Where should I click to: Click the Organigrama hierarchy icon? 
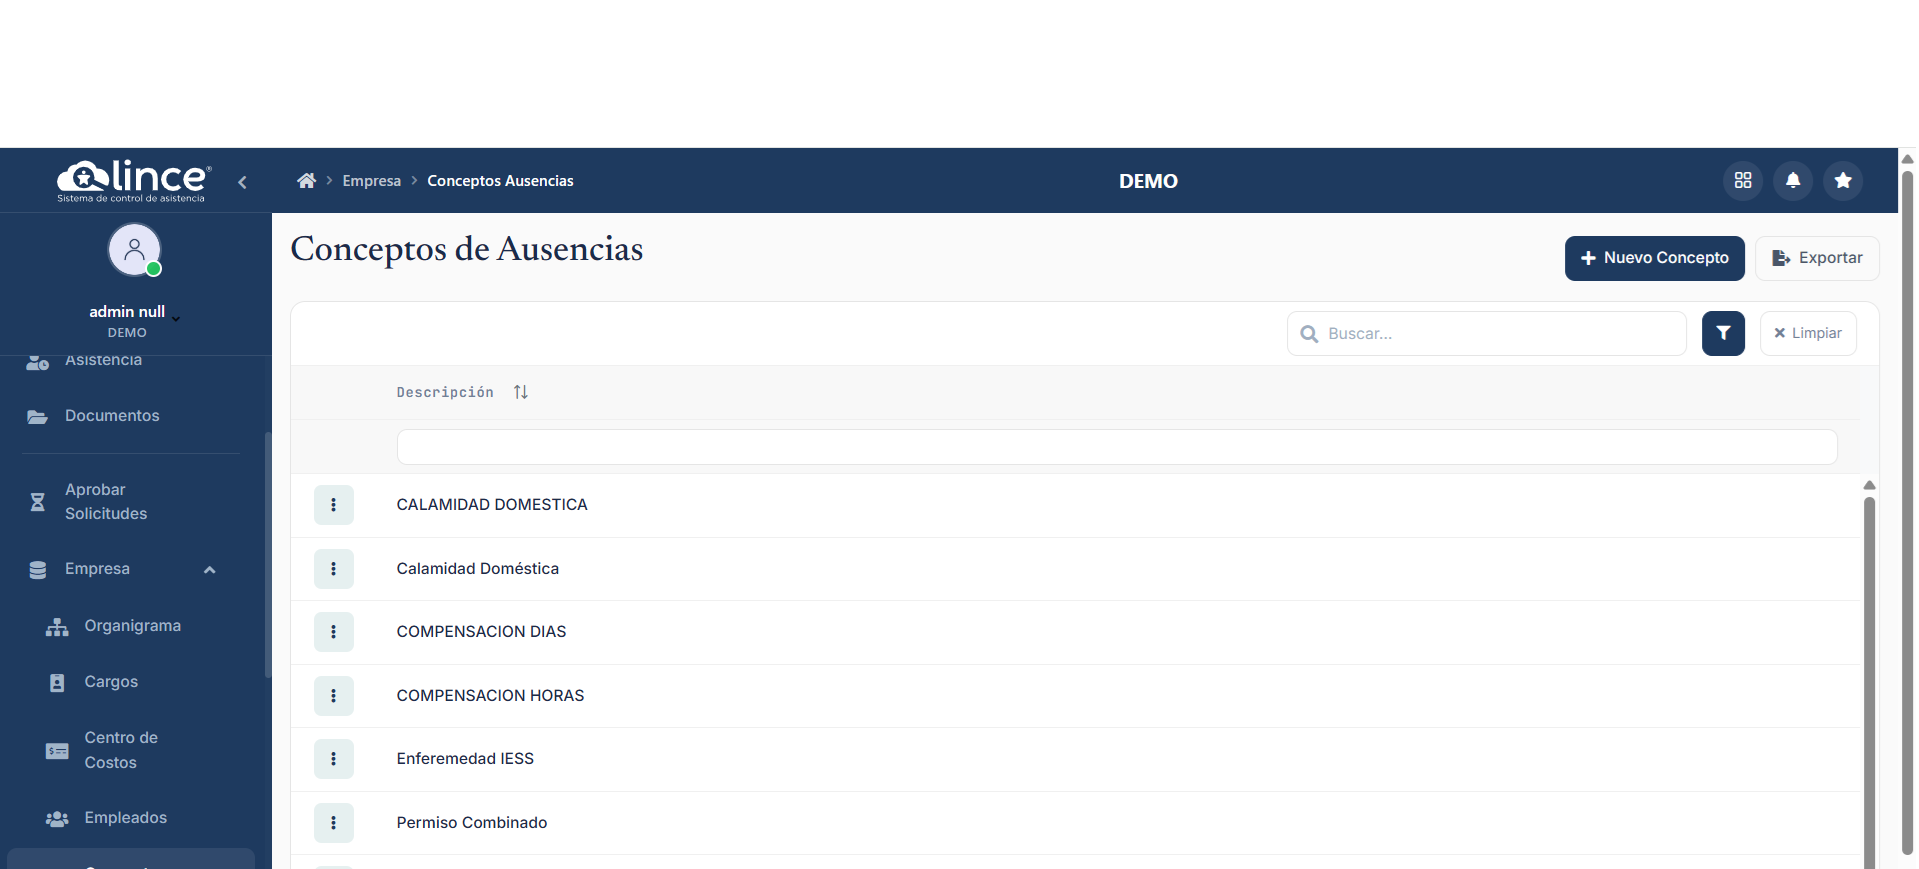coord(57,627)
